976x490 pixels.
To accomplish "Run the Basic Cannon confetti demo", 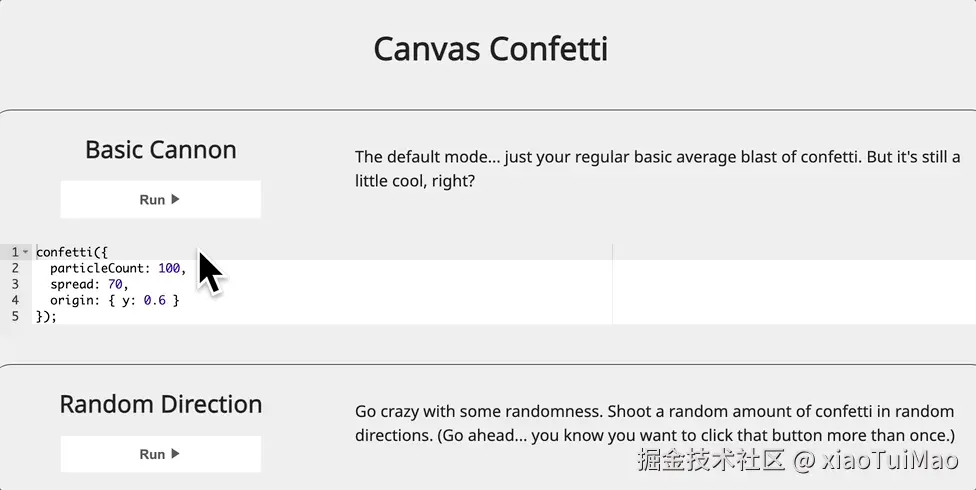I will [160, 200].
